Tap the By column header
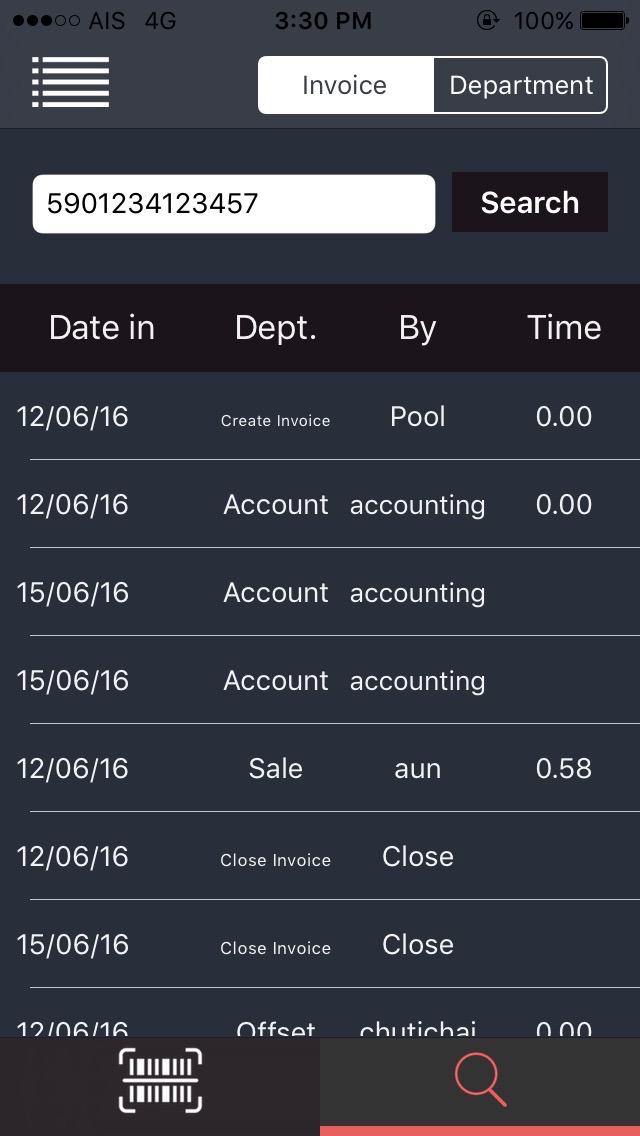 click(x=417, y=328)
